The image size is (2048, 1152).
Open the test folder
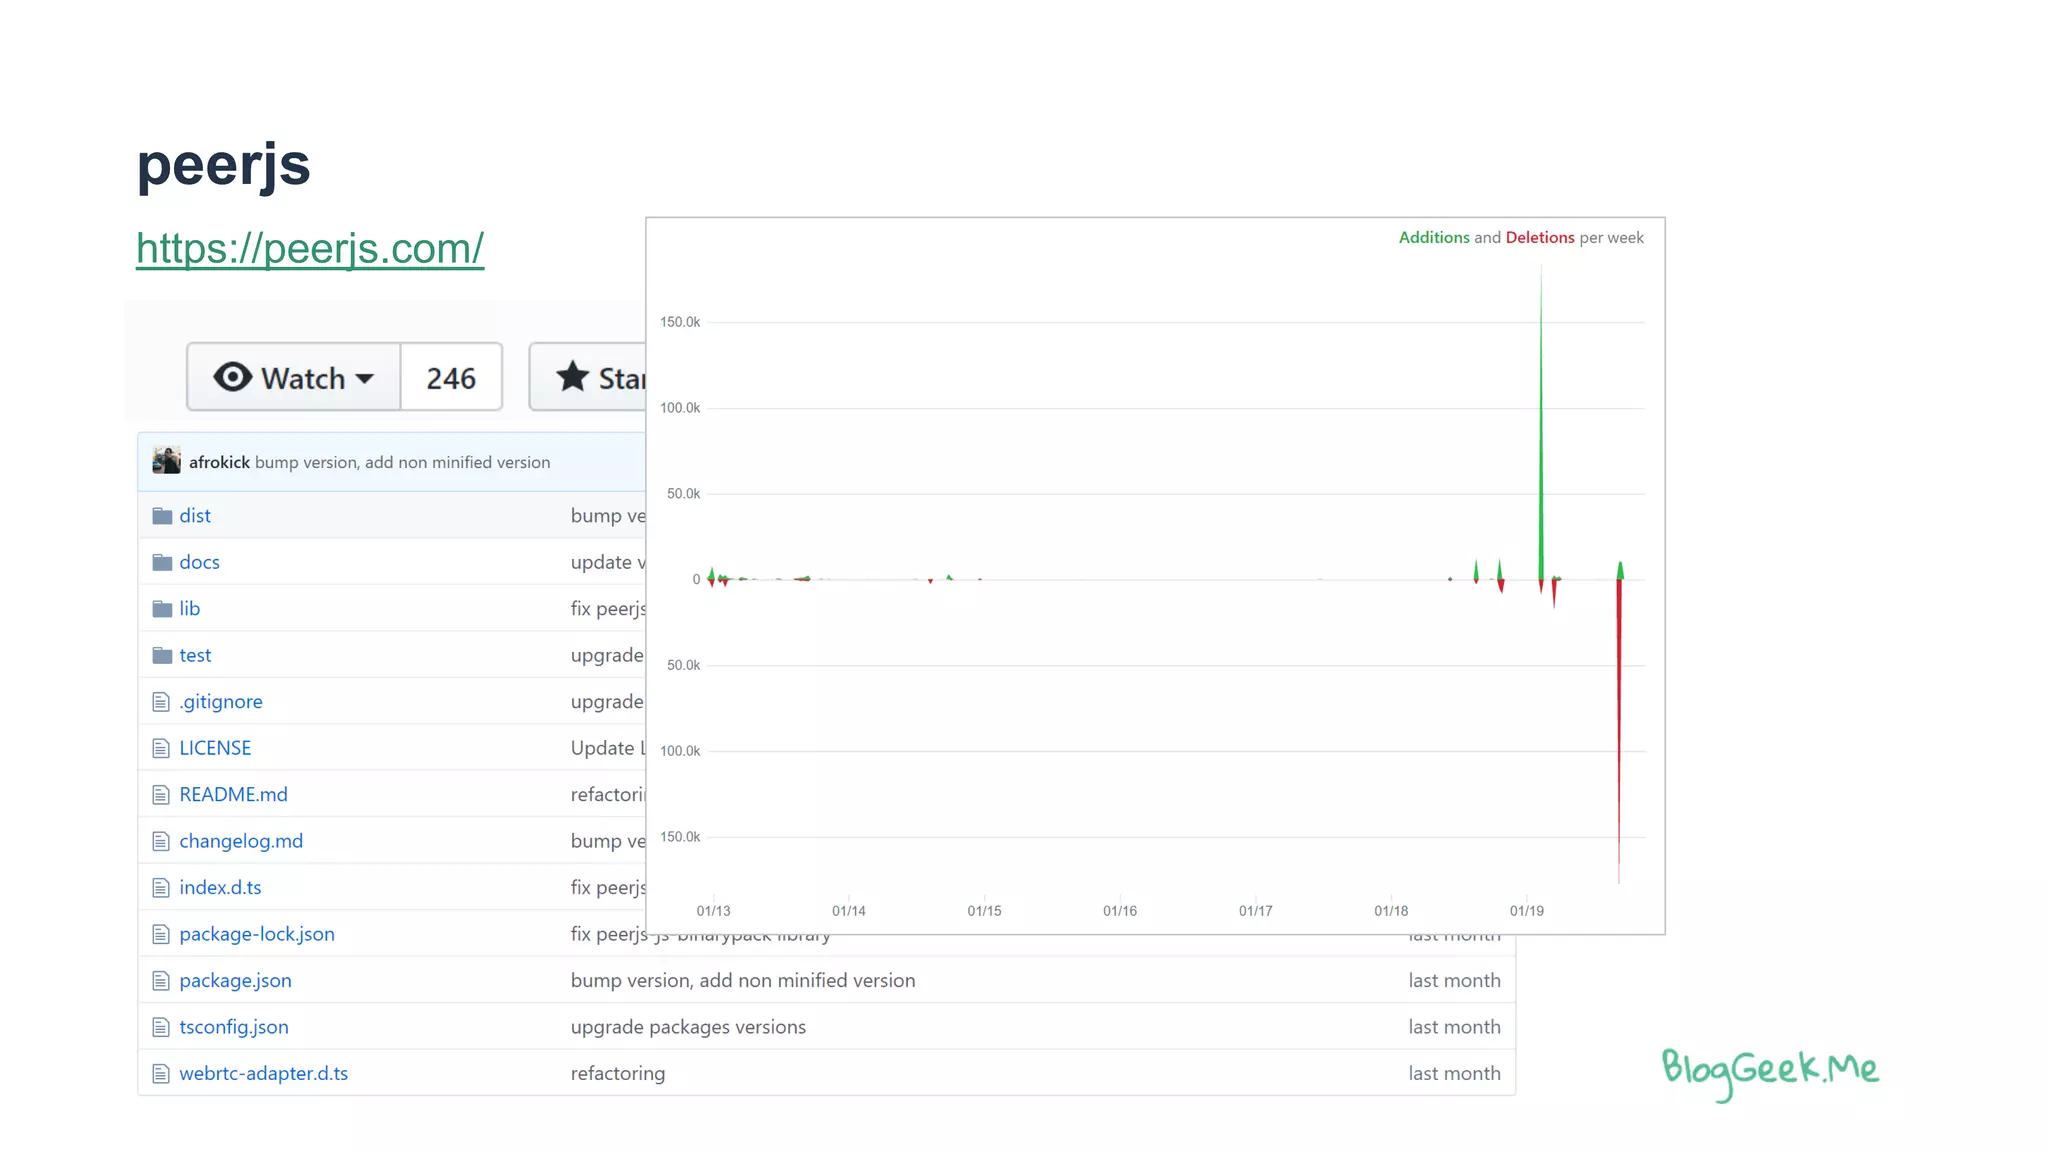pyautogui.click(x=195, y=655)
